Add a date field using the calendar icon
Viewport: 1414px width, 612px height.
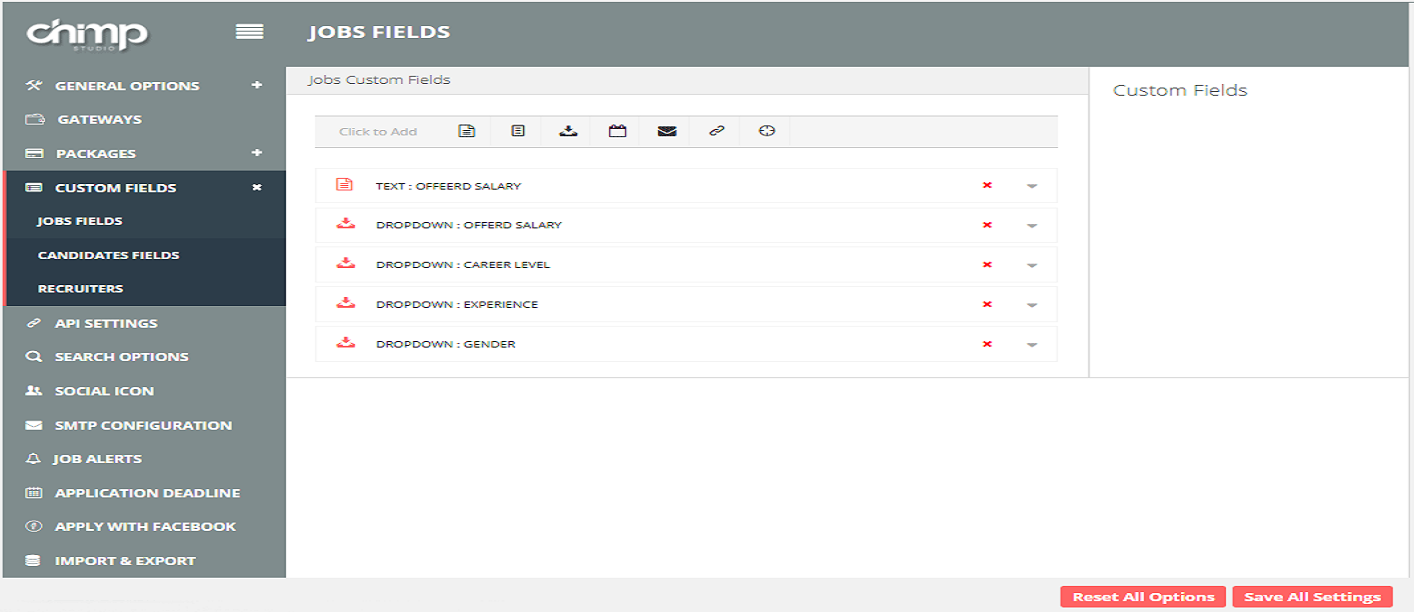point(618,131)
